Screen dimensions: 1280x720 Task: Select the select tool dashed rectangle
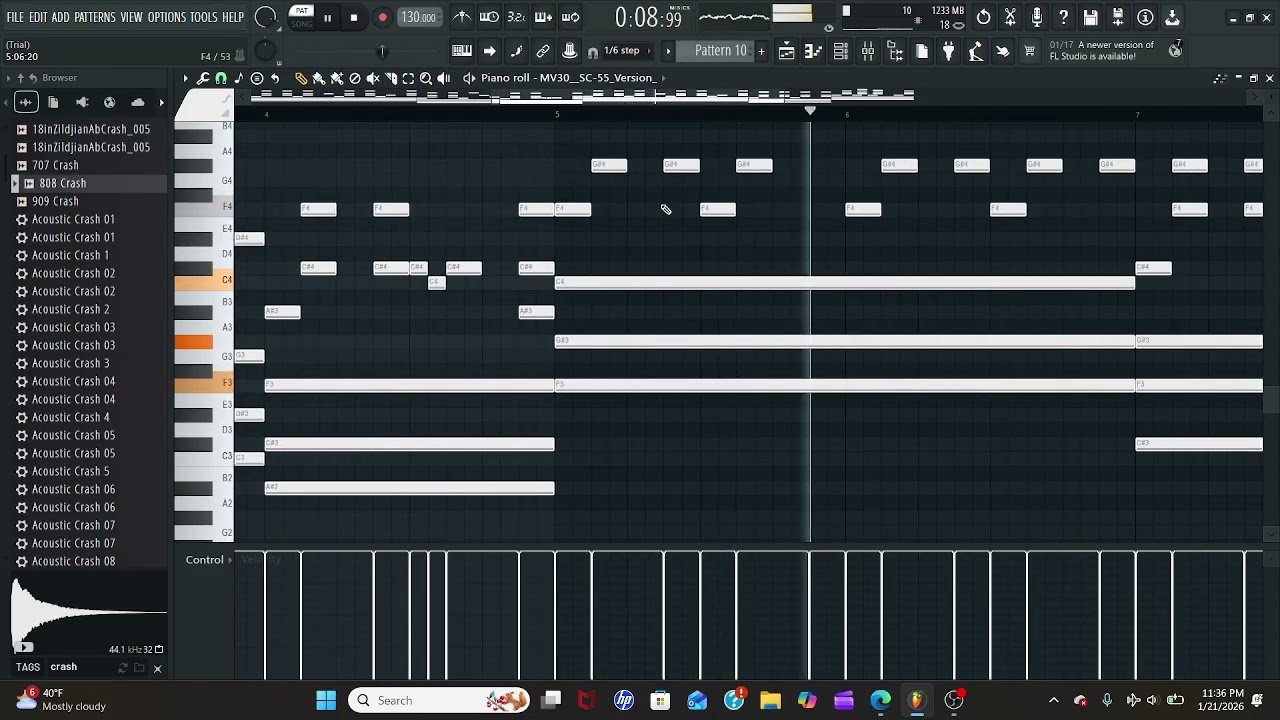click(408, 78)
